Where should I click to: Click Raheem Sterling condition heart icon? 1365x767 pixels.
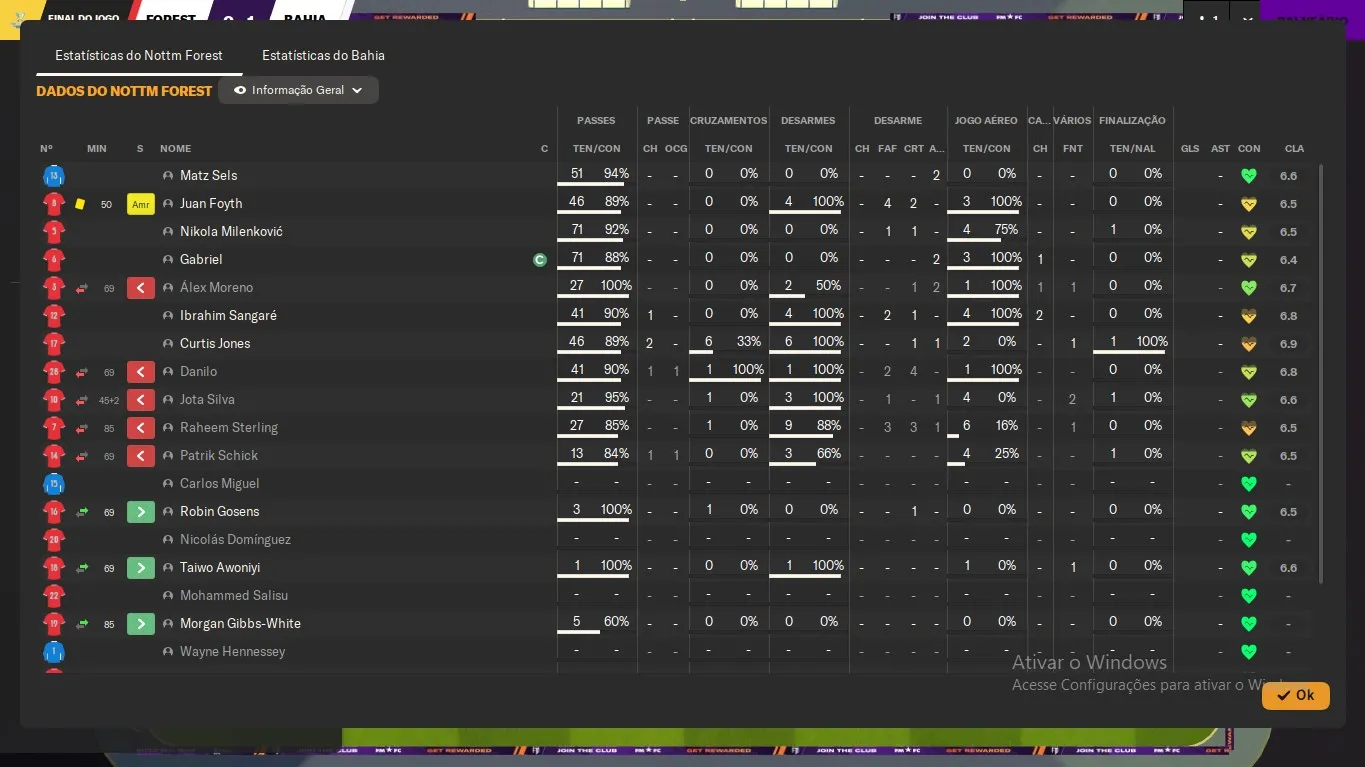point(1248,428)
